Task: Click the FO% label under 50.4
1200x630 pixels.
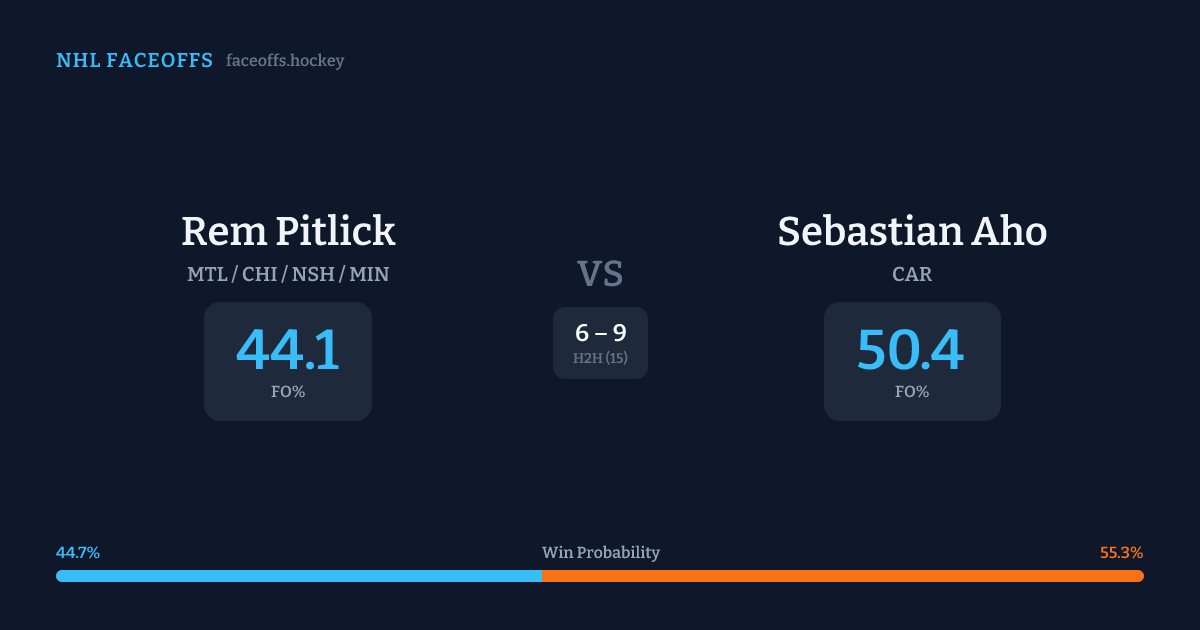Action: point(912,392)
